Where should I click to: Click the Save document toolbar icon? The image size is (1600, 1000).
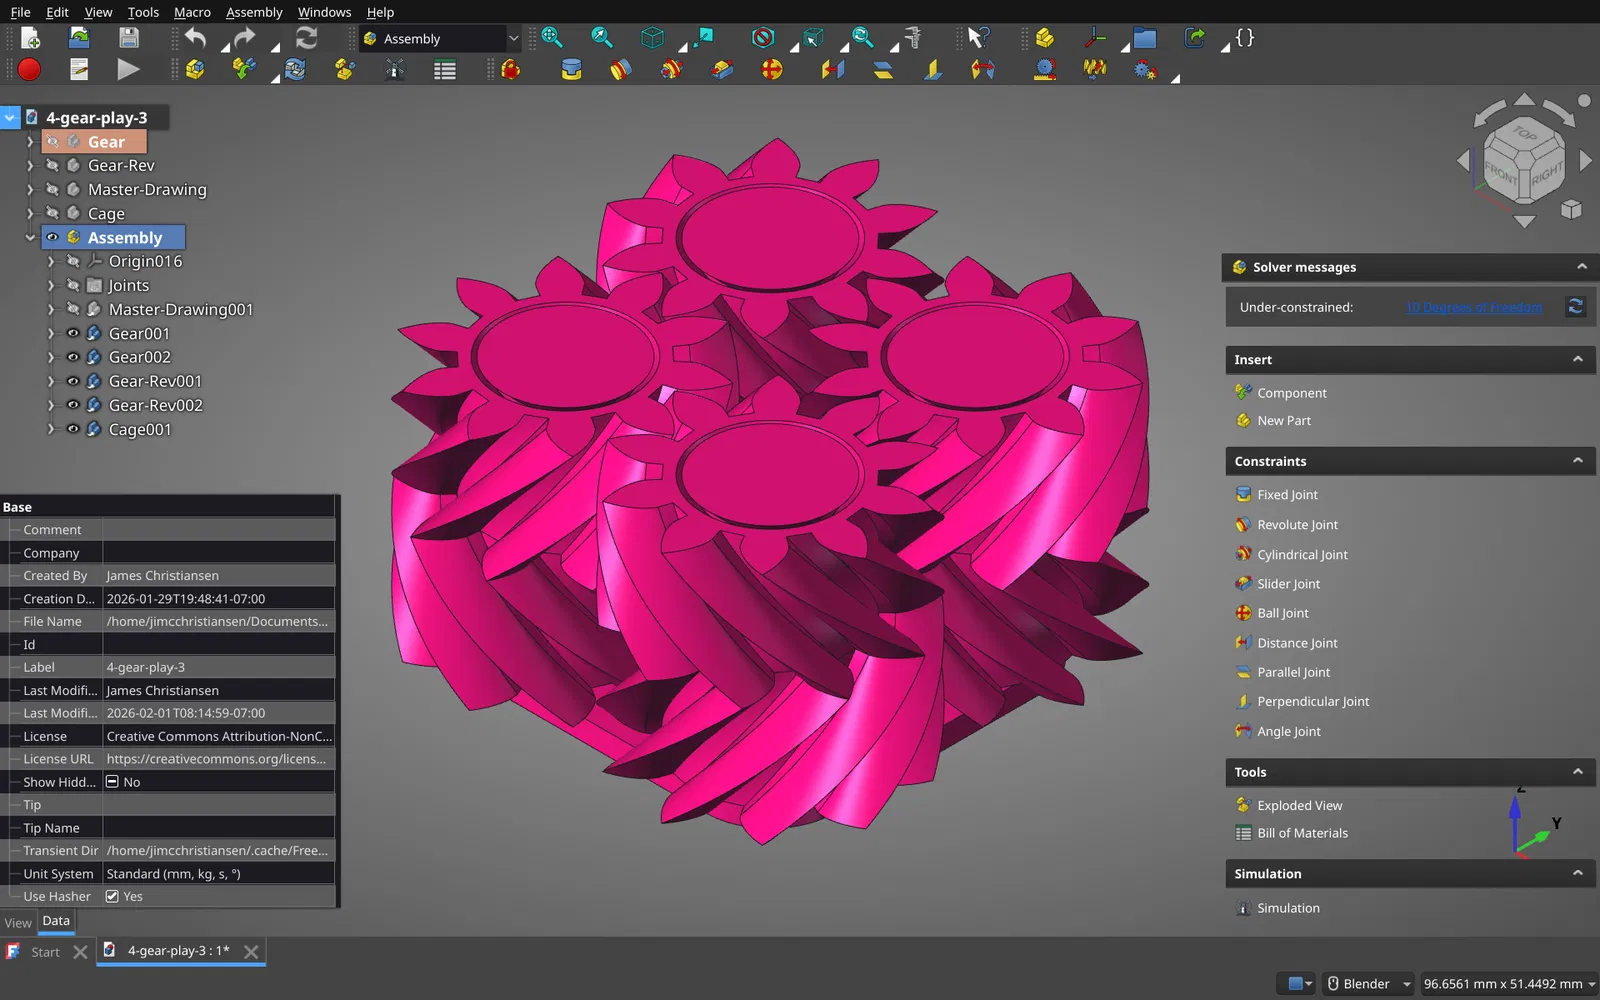[129, 38]
